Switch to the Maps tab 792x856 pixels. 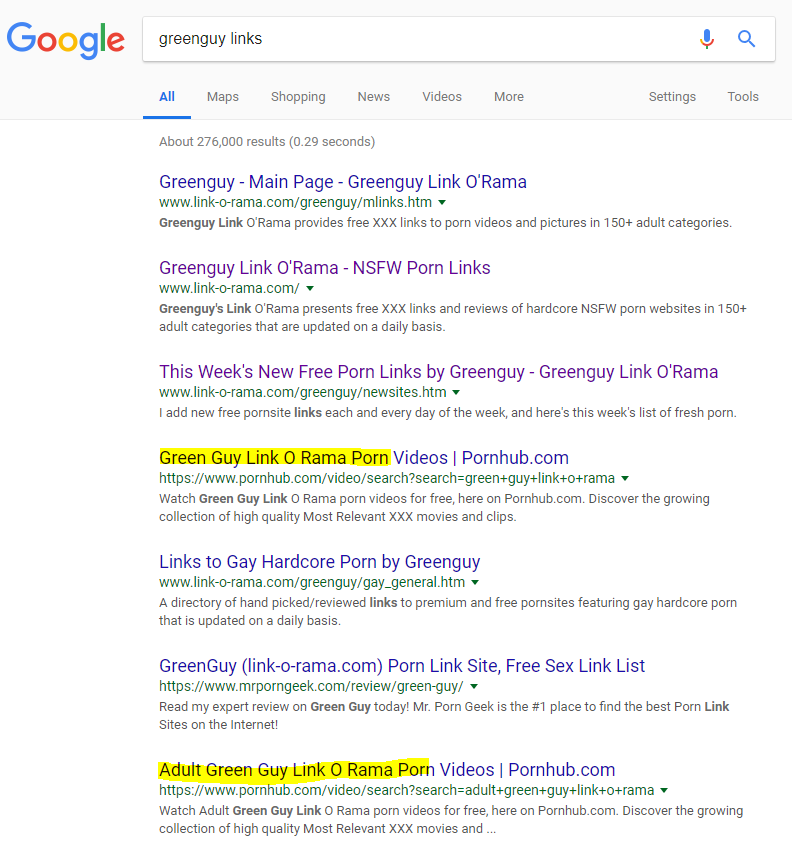tap(223, 97)
